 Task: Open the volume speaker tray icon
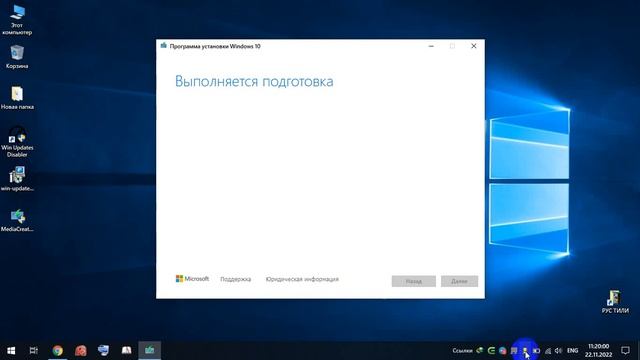(x=559, y=351)
